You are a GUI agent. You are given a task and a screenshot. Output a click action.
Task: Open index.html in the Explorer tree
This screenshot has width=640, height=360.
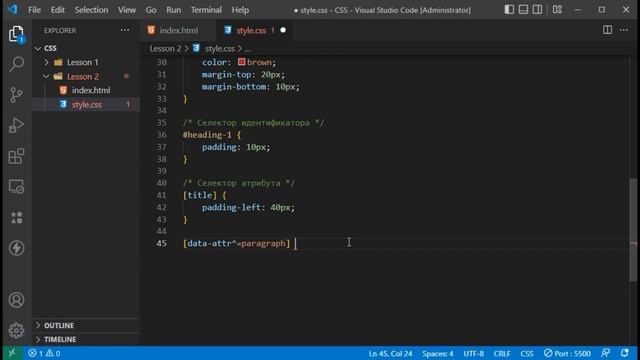point(91,90)
